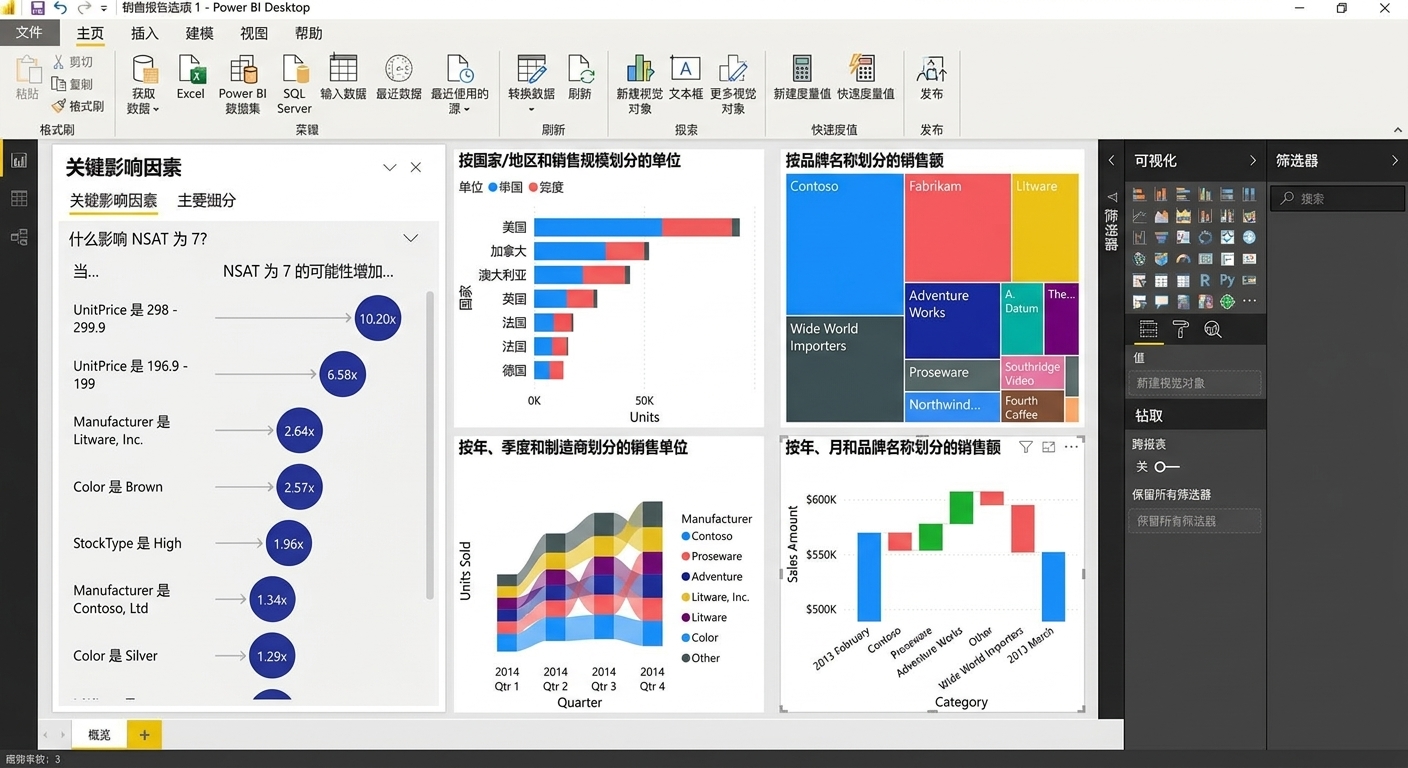
Task: Select the R script visual
Action: (x=1205, y=280)
